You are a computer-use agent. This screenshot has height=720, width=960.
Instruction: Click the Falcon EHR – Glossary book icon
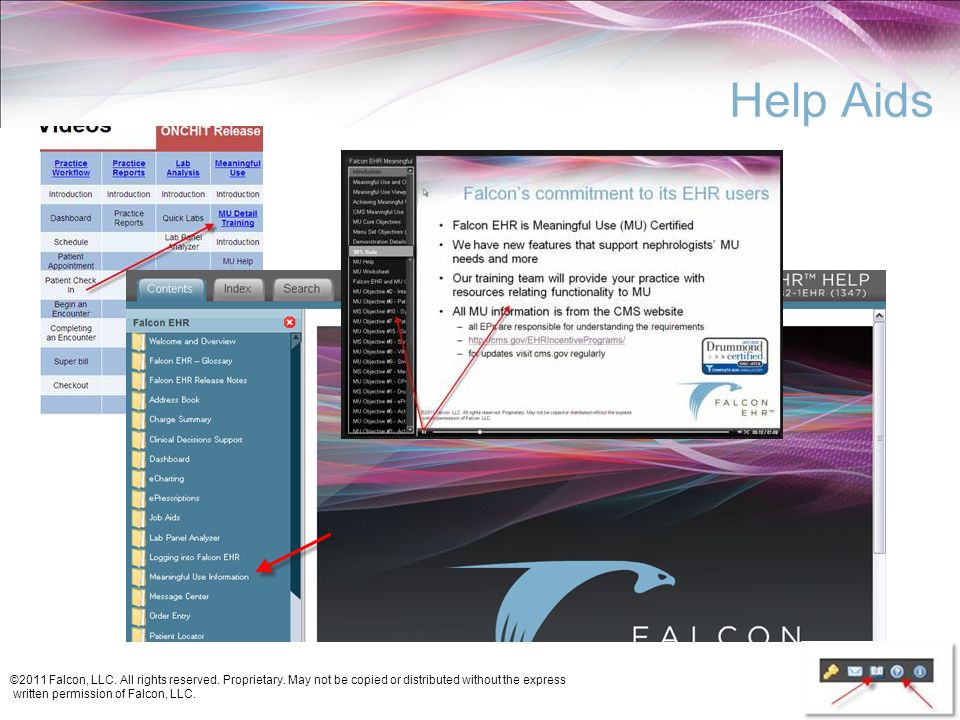tap(138, 361)
